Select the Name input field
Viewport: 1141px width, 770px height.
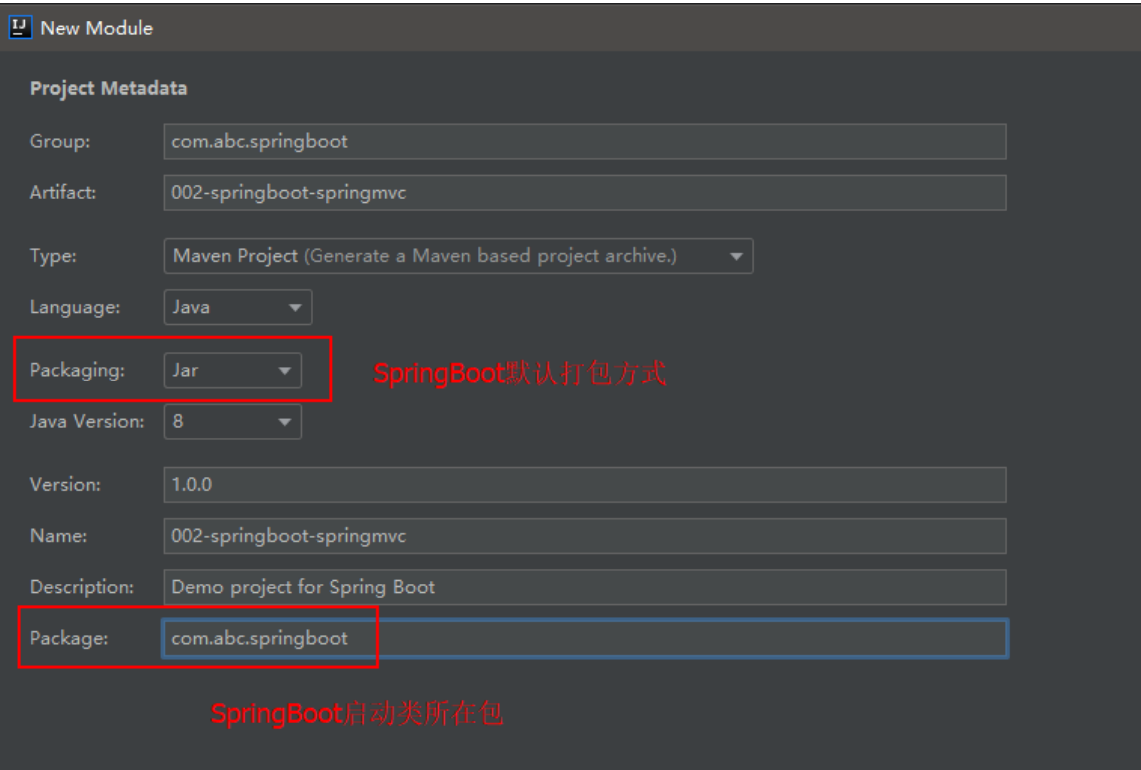(585, 536)
